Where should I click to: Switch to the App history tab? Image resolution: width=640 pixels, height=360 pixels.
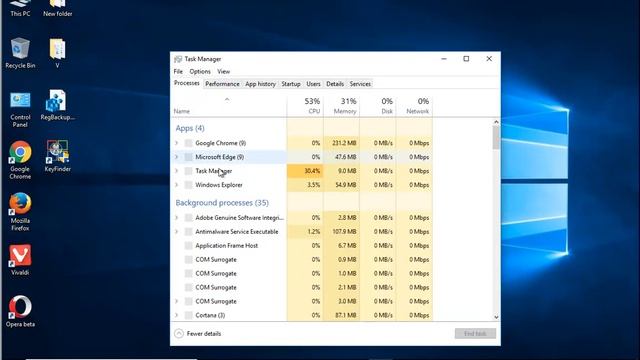tap(260, 84)
